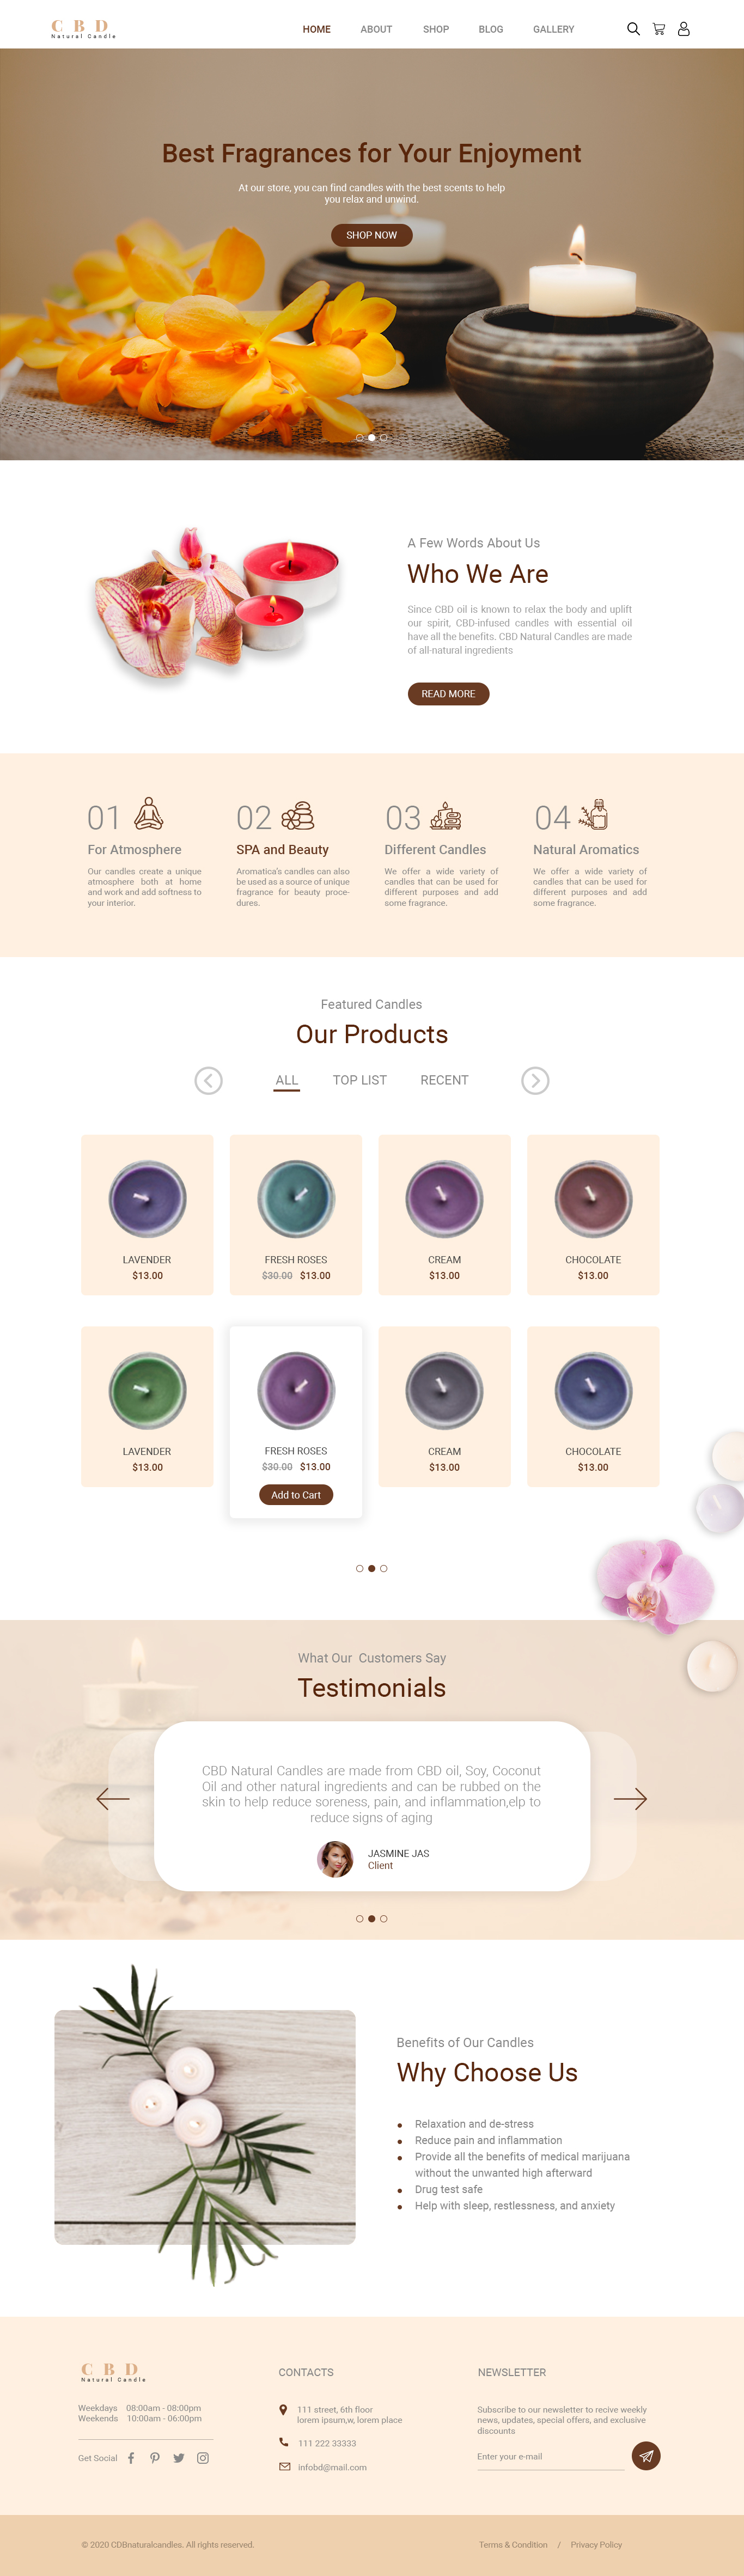Image resolution: width=744 pixels, height=2576 pixels.
Task: Select the third products pagination dot
Action: [384, 1568]
